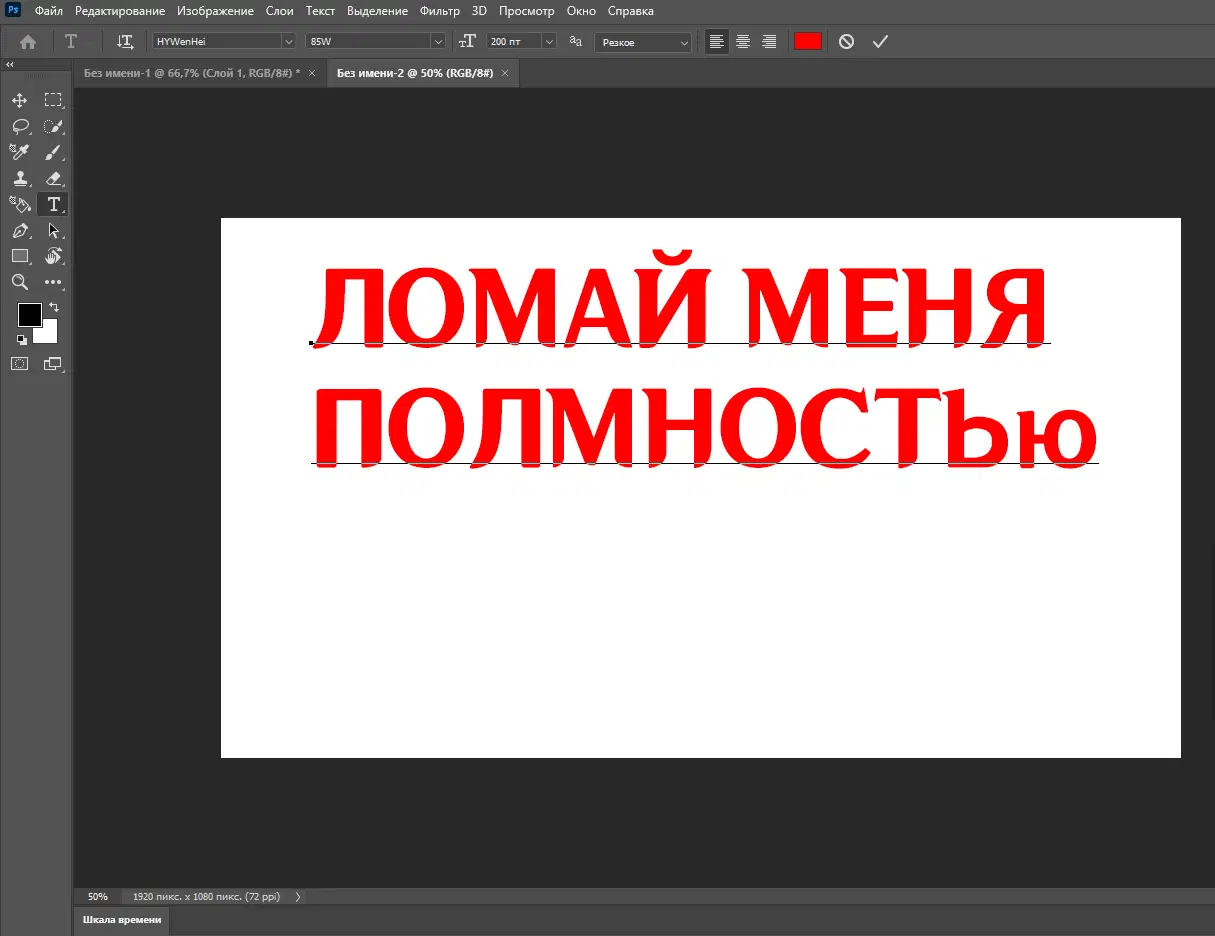Open the anti-aliasing dropdown showing Резкое

pyautogui.click(x=684, y=42)
